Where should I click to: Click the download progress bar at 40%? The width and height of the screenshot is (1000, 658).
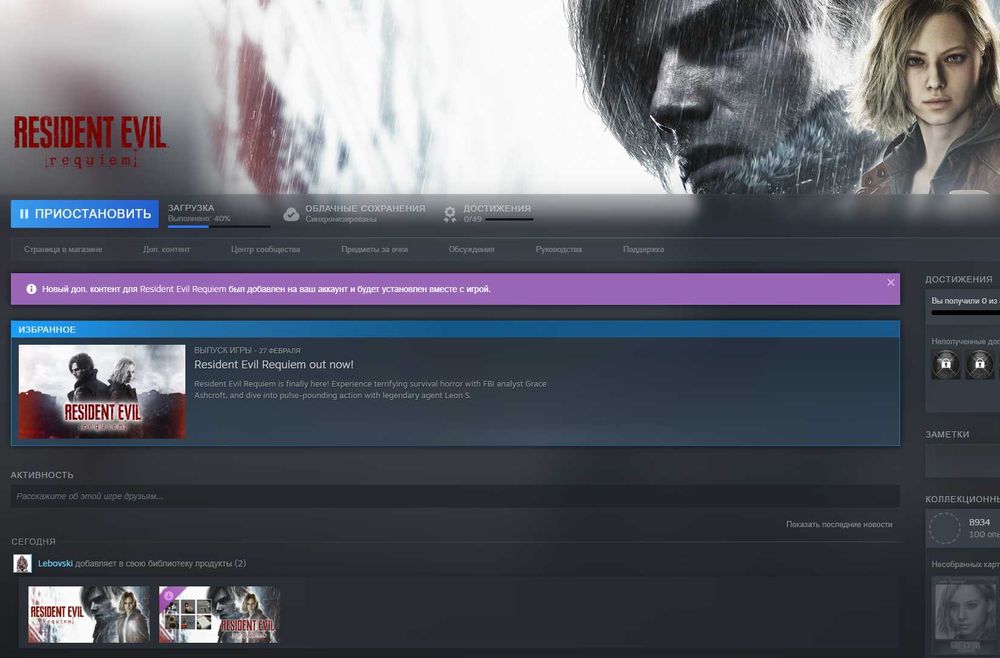(219, 226)
